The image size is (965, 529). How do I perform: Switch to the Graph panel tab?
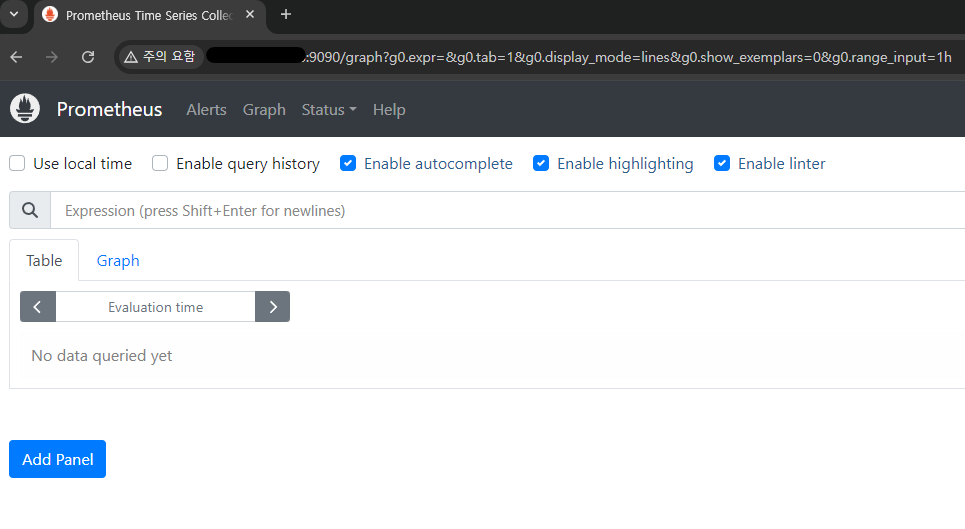118,260
